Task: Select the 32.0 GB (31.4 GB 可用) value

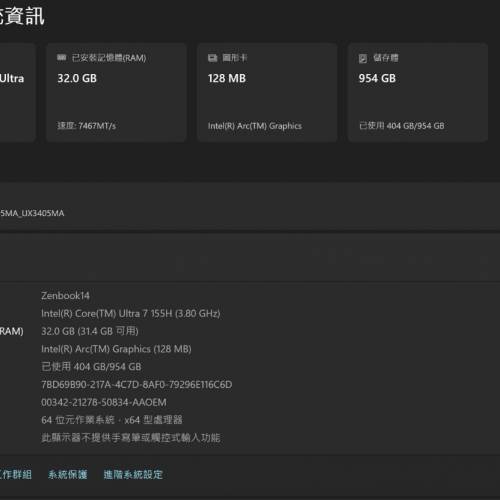Action: (90, 331)
